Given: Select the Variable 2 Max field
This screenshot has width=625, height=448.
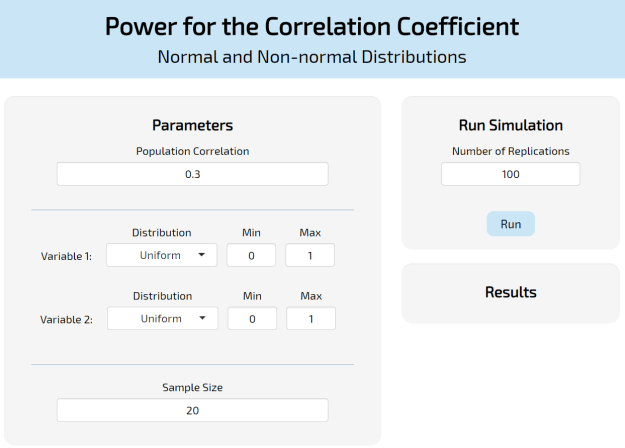Looking at the screenshot, I should pyautogui.click(x=310, y=319).
